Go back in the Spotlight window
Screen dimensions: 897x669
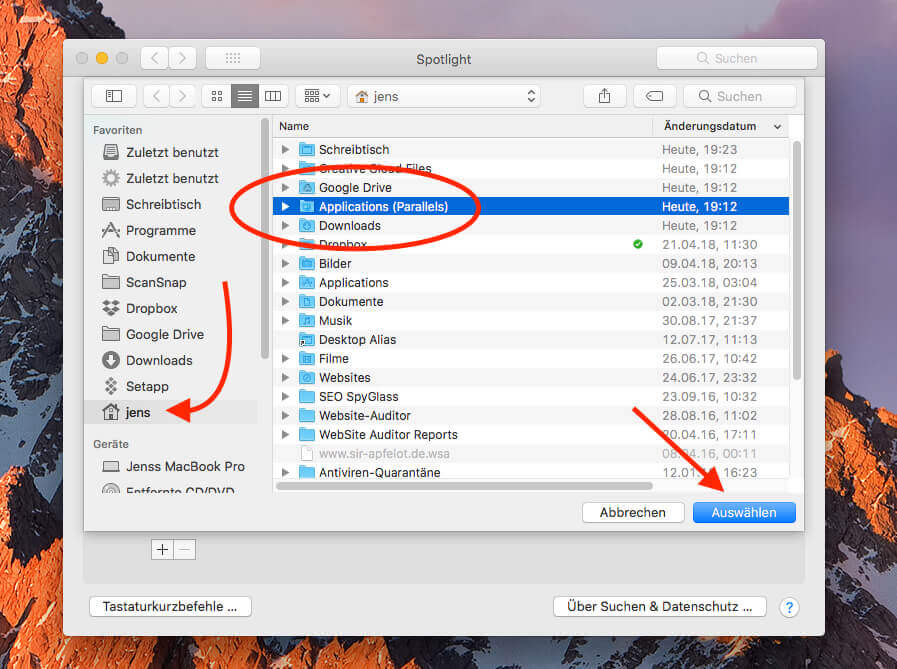tap(154, 58)
